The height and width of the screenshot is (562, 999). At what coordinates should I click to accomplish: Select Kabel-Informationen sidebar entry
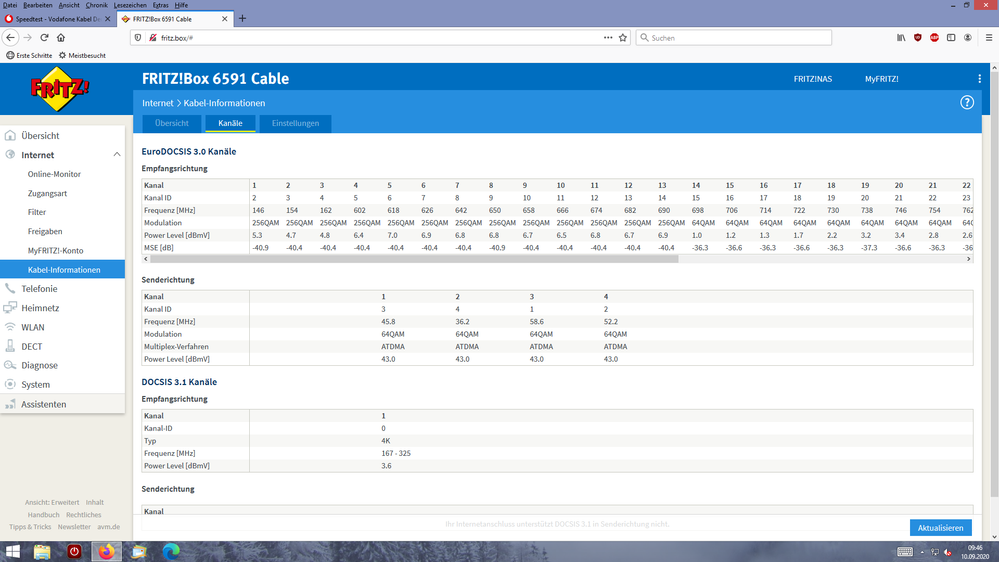(62, 270)
